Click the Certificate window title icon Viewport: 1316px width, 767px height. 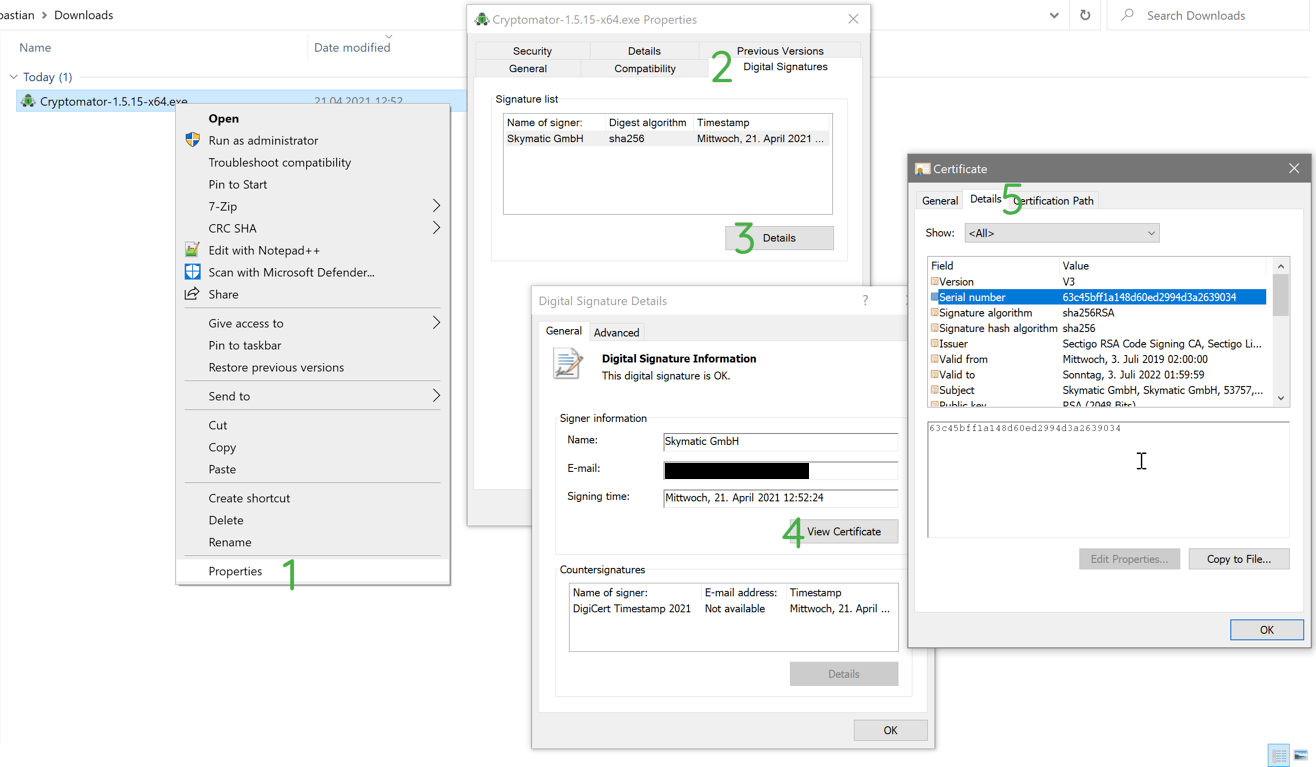[922, 169]
